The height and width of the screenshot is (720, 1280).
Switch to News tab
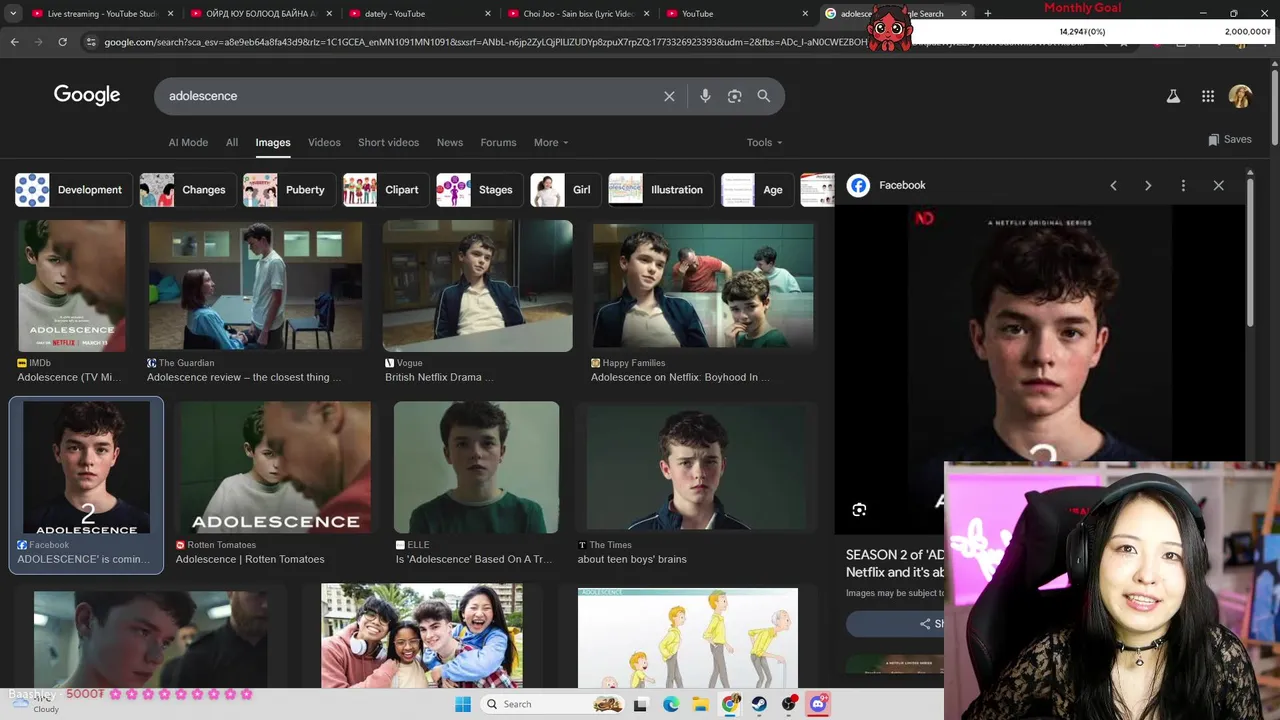tap(450, 142)
